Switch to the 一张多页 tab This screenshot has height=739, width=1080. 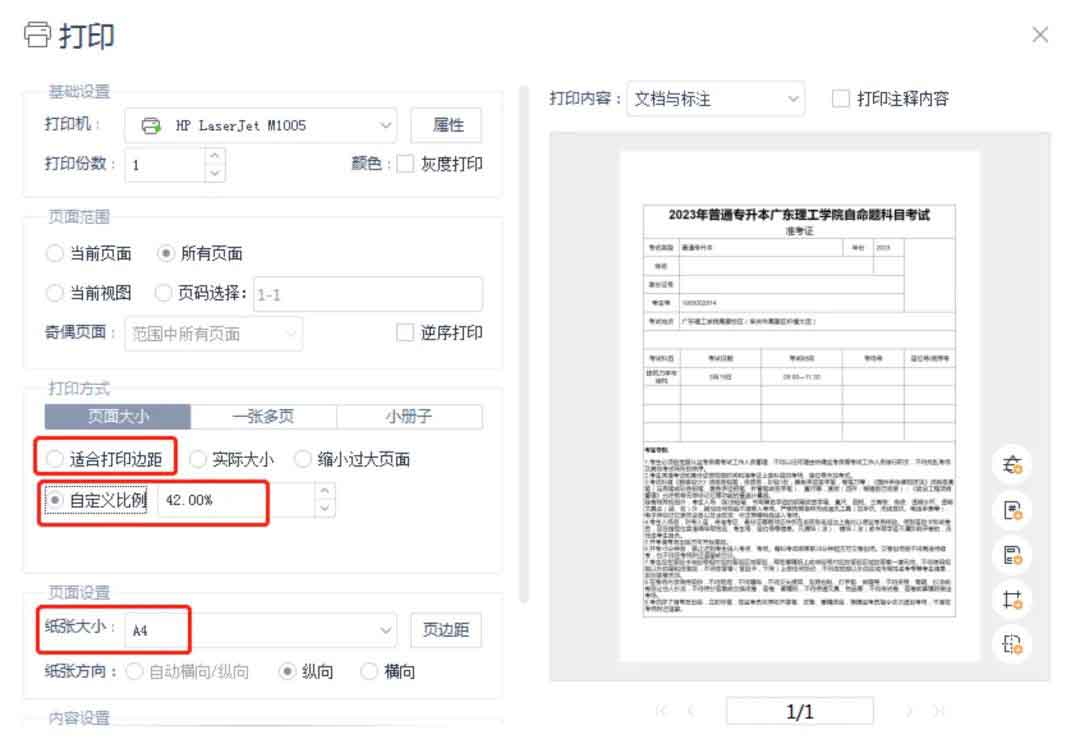pyautogui.click(x=263, y=417)
